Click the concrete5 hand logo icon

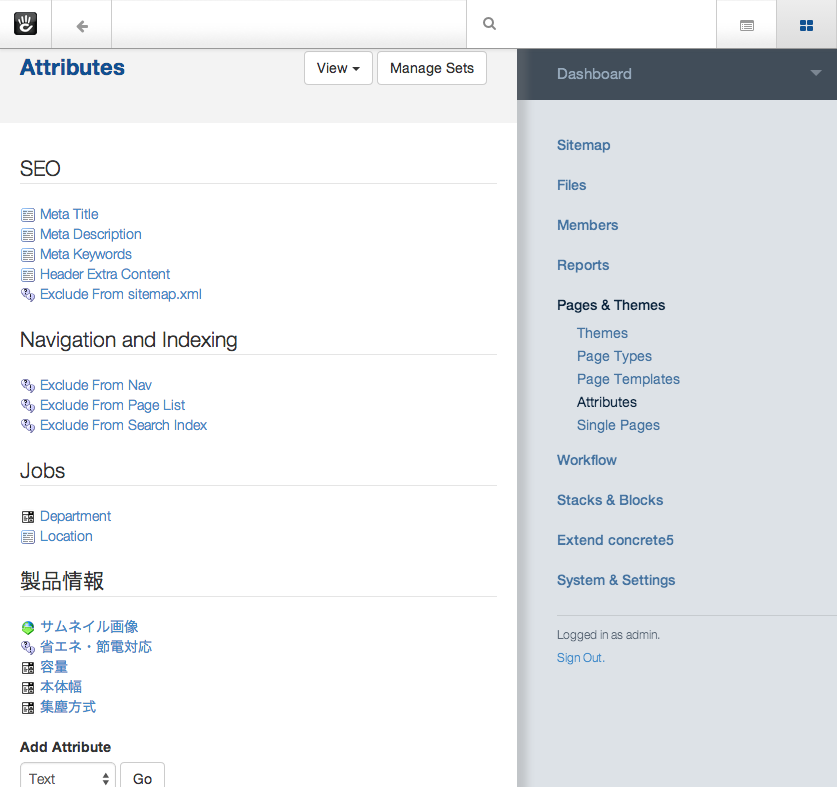point(25,24)
